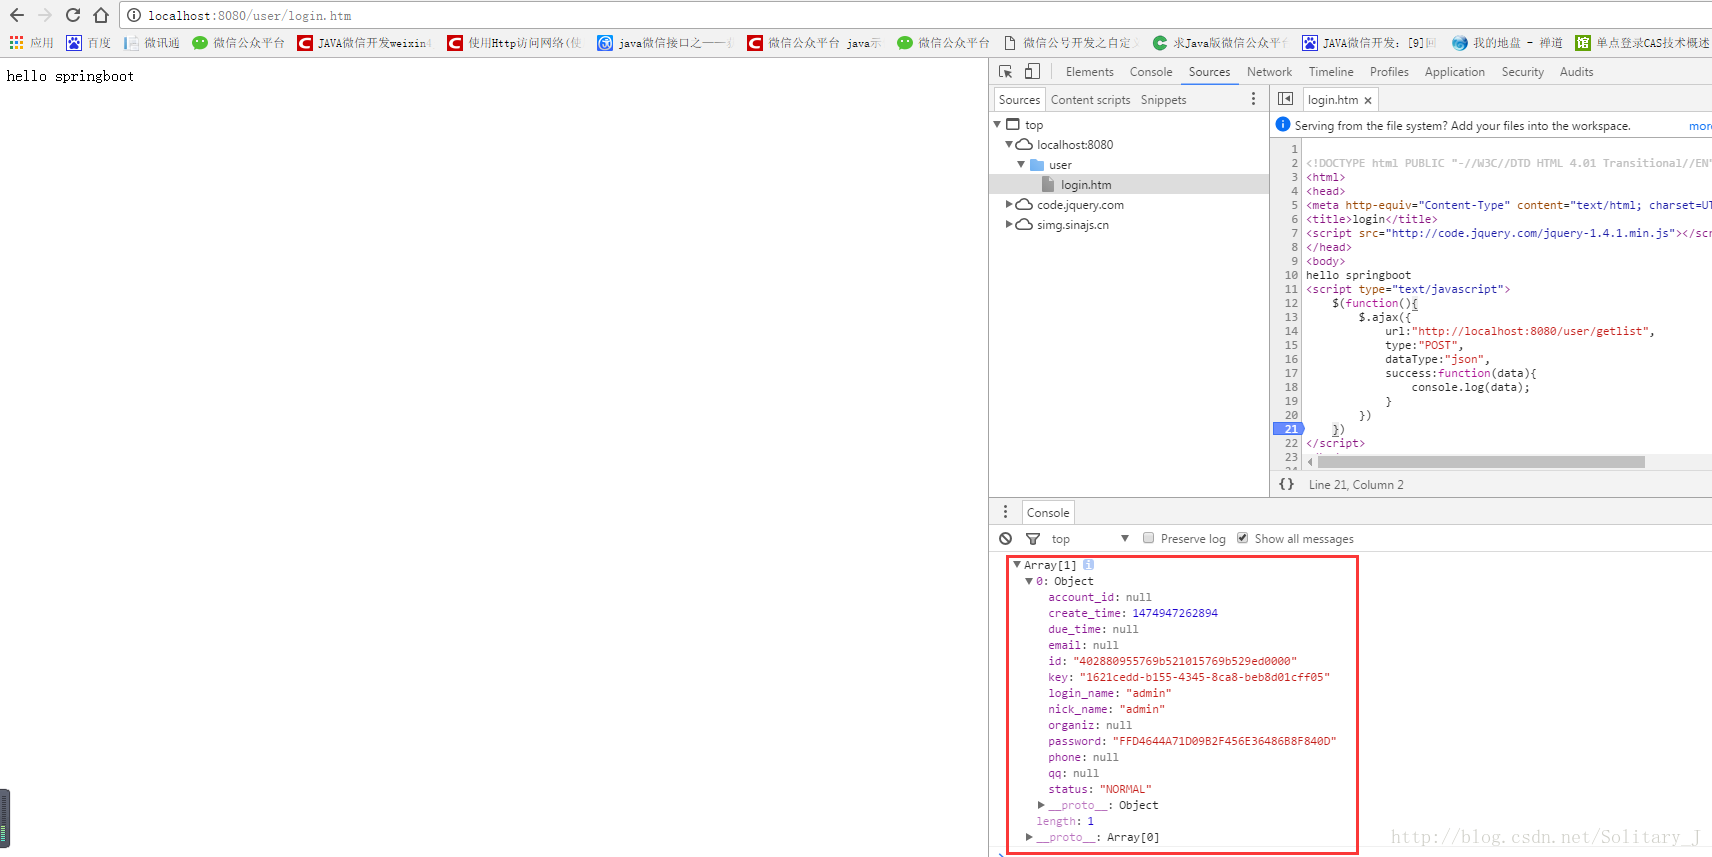The image size is (1712, 857).
Task: Pretty print source with braces icon
Action: pyautogui.click(x=1287, y=484)
